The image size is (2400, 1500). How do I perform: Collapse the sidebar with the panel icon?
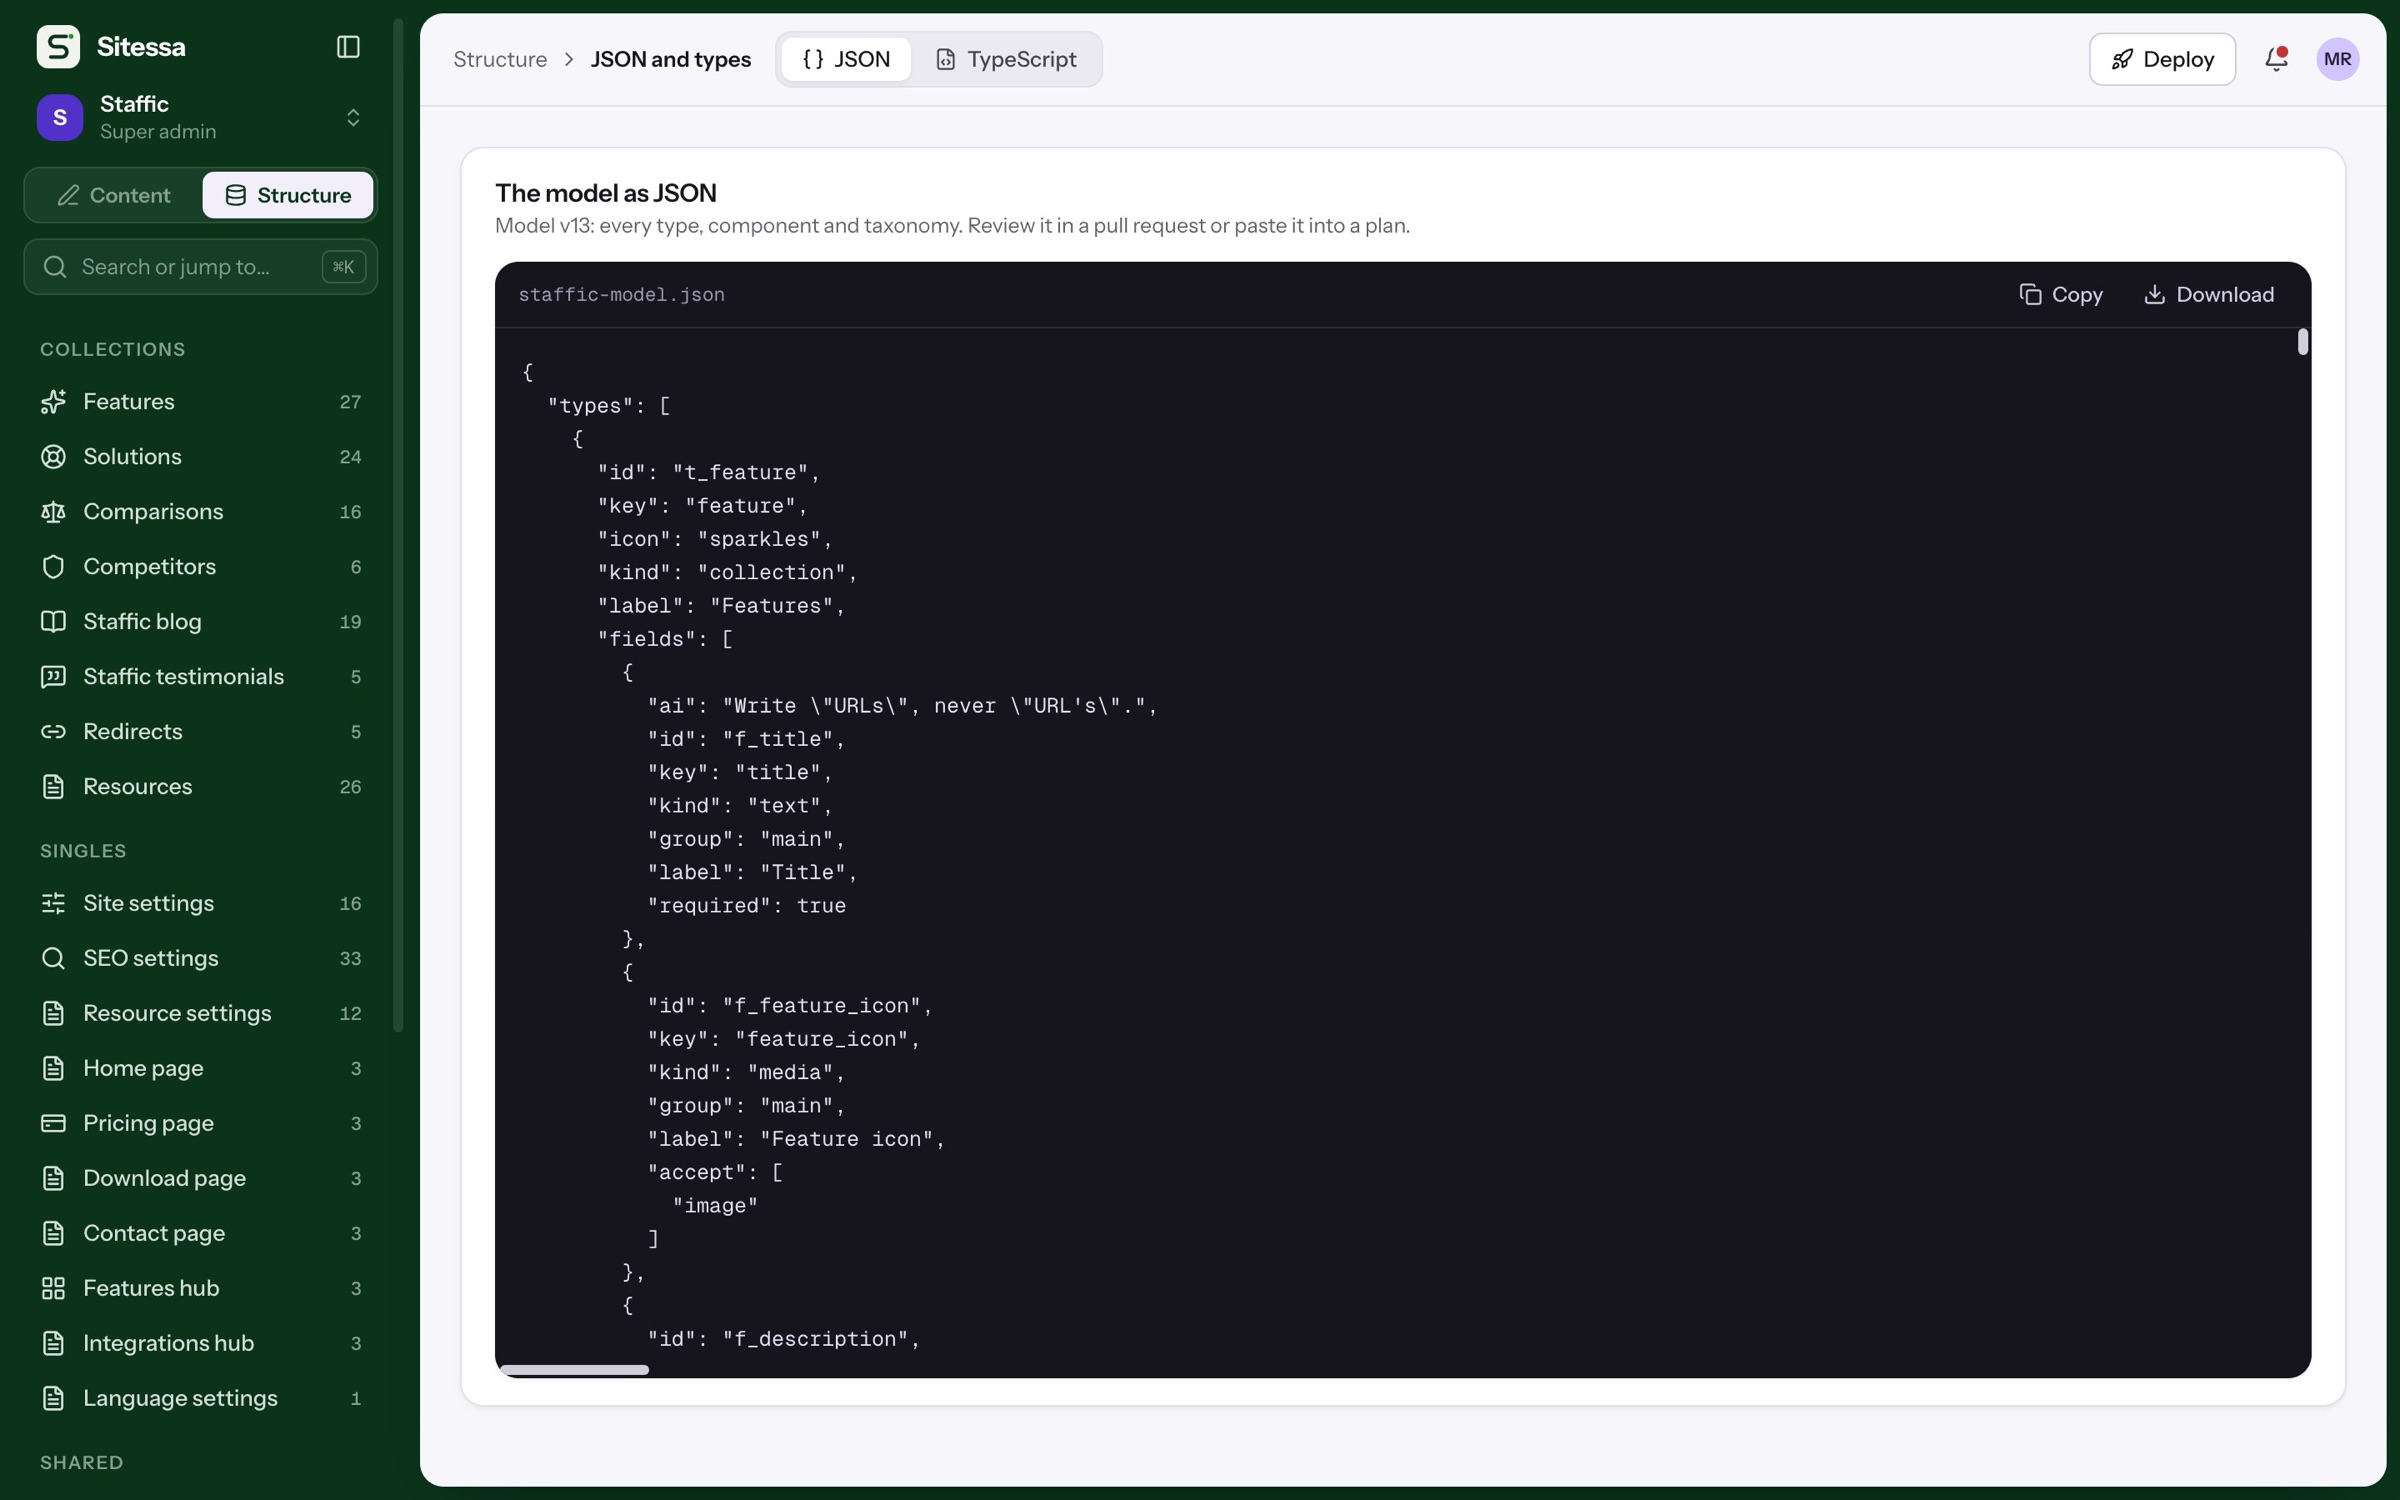pyautogui.click(x=348, y=47)
